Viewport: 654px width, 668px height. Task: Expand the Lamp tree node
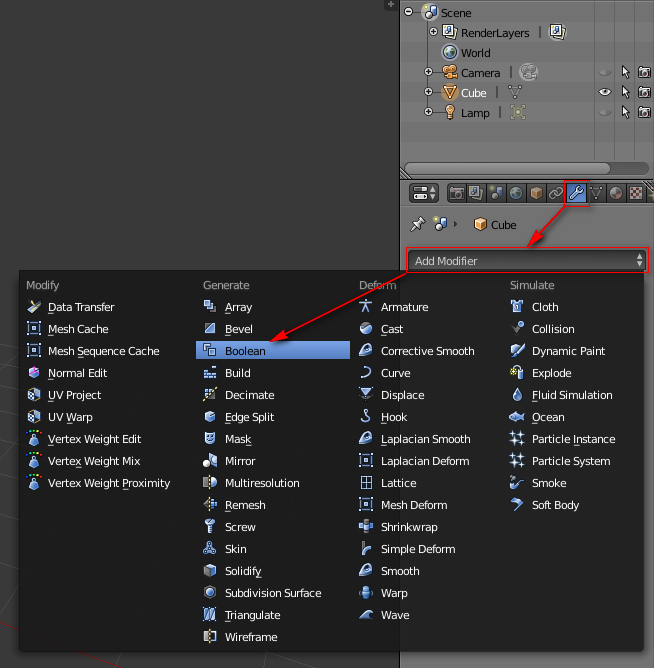[x=429, y=112]
